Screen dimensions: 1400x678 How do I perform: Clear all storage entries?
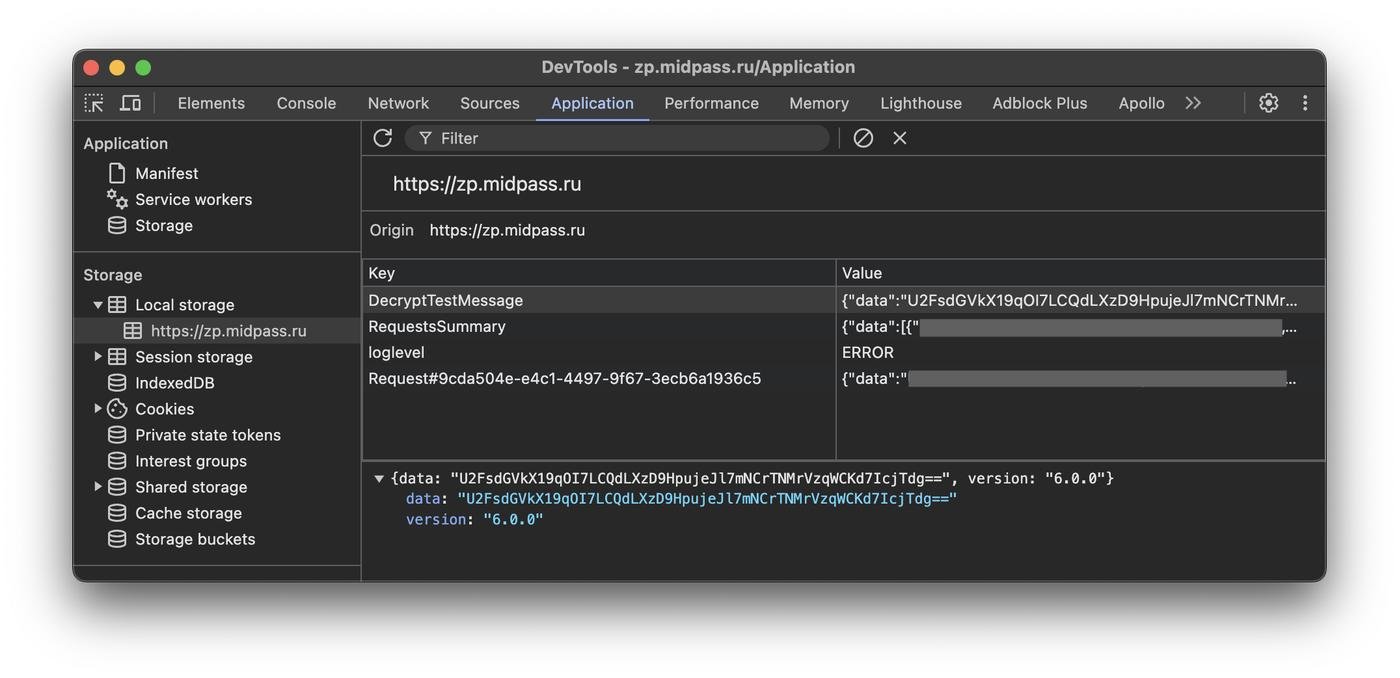point(863,138)
